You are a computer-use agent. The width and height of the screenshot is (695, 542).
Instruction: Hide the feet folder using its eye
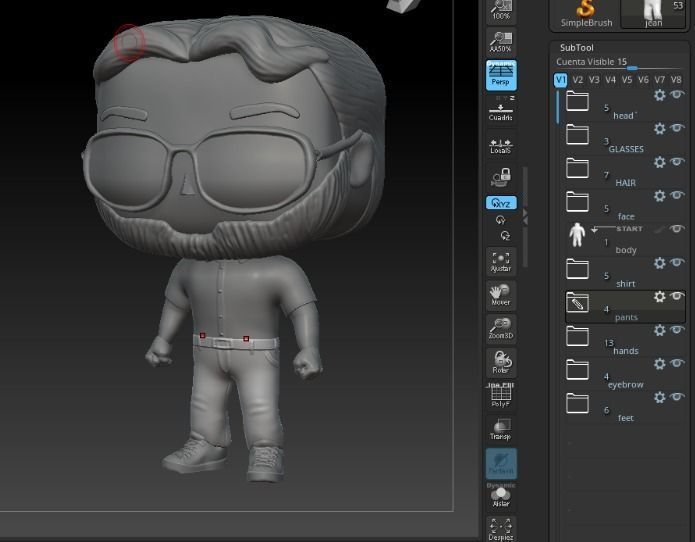pos(677,397)
